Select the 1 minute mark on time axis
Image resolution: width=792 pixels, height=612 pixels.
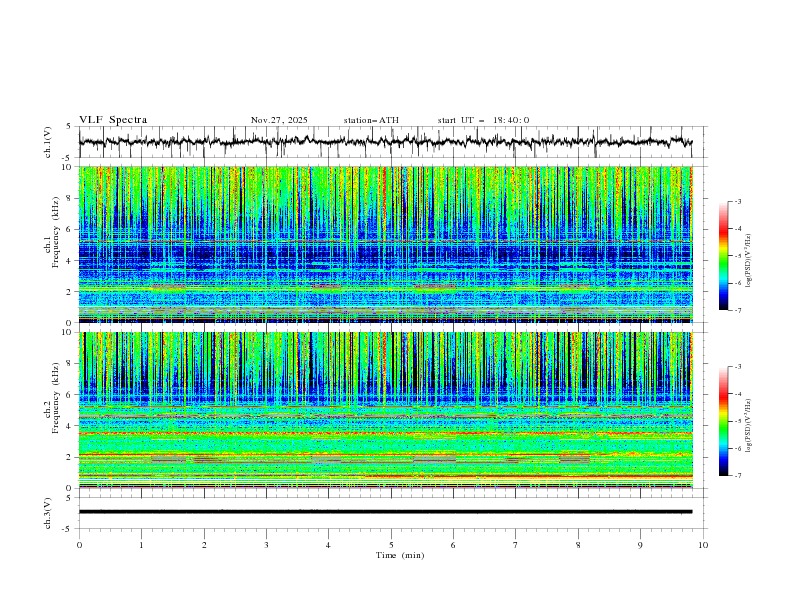click(142, 545)
